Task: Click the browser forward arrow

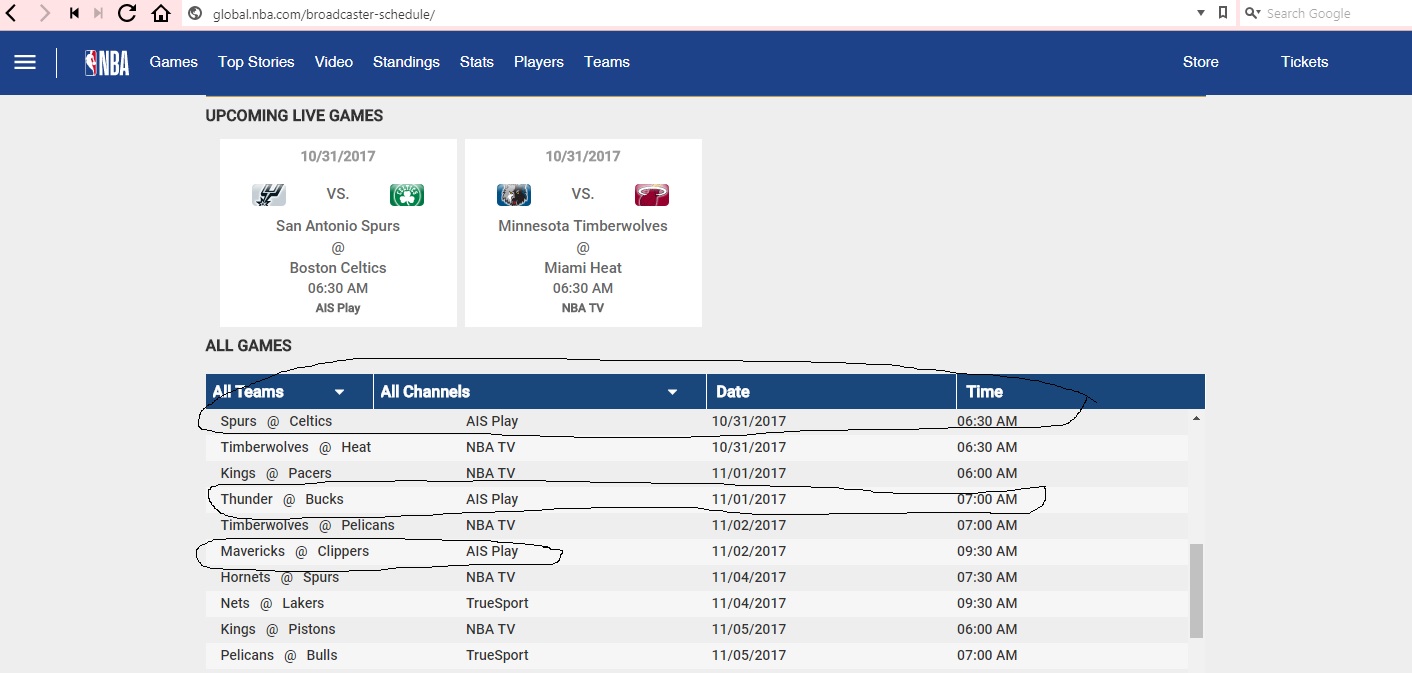Action: 44,13
